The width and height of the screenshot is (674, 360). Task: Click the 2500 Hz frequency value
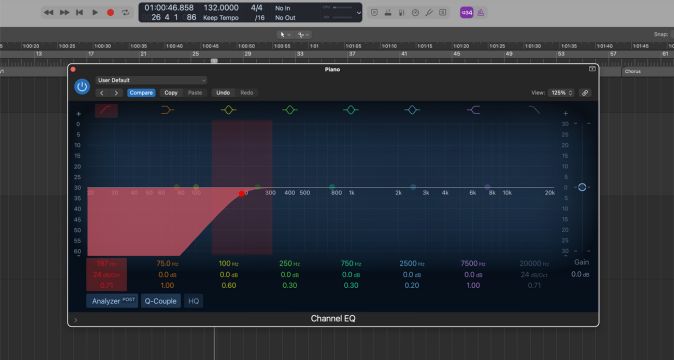click(x=412, y=263)
